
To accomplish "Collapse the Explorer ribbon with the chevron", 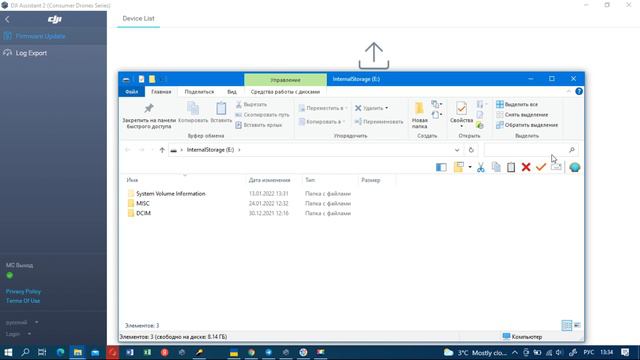I will pyautogui.click(x=569, y=91).
